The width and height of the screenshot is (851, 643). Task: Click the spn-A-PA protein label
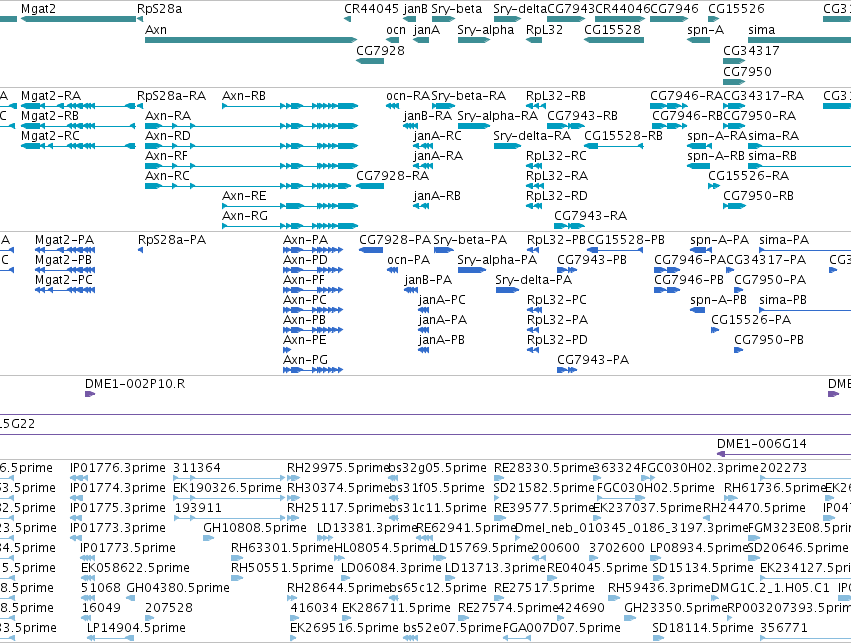pyautogui.click(x=720, y=240)
